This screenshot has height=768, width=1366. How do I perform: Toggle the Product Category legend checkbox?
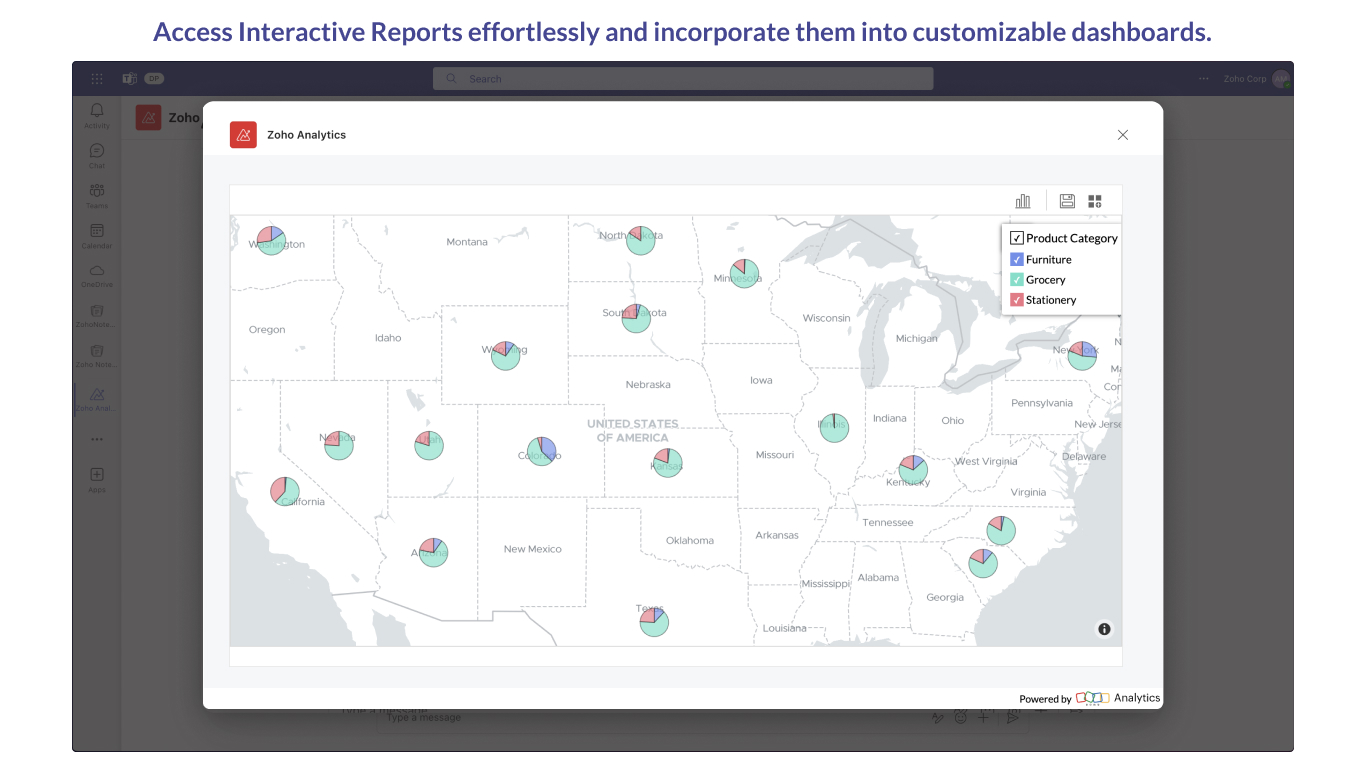coord(1017,238)
